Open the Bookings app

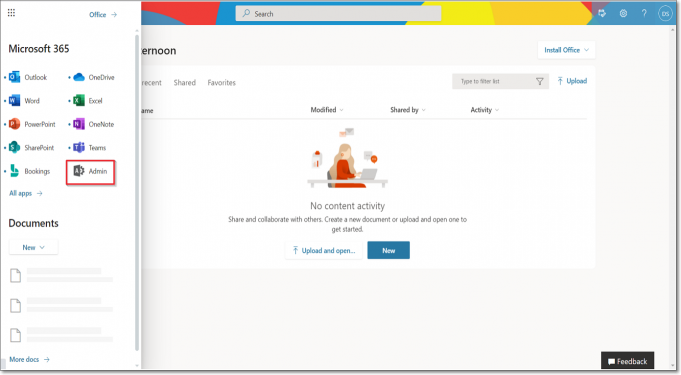[30, 171]
